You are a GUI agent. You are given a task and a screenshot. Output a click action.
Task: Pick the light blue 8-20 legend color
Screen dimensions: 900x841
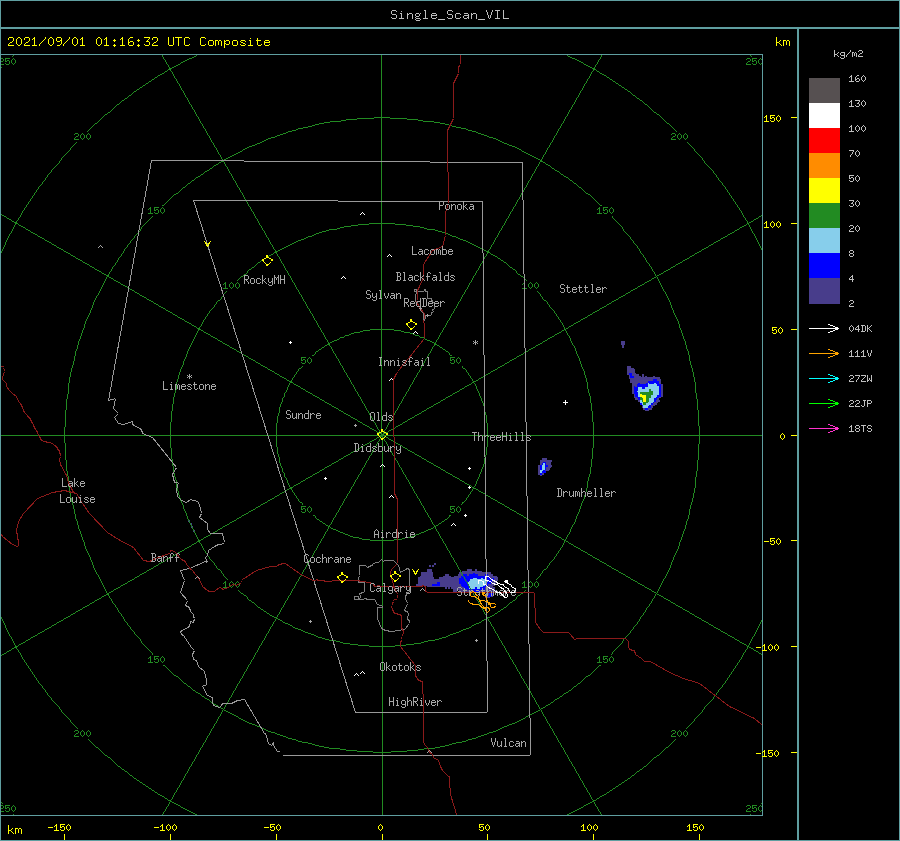[x=824, y=241]
